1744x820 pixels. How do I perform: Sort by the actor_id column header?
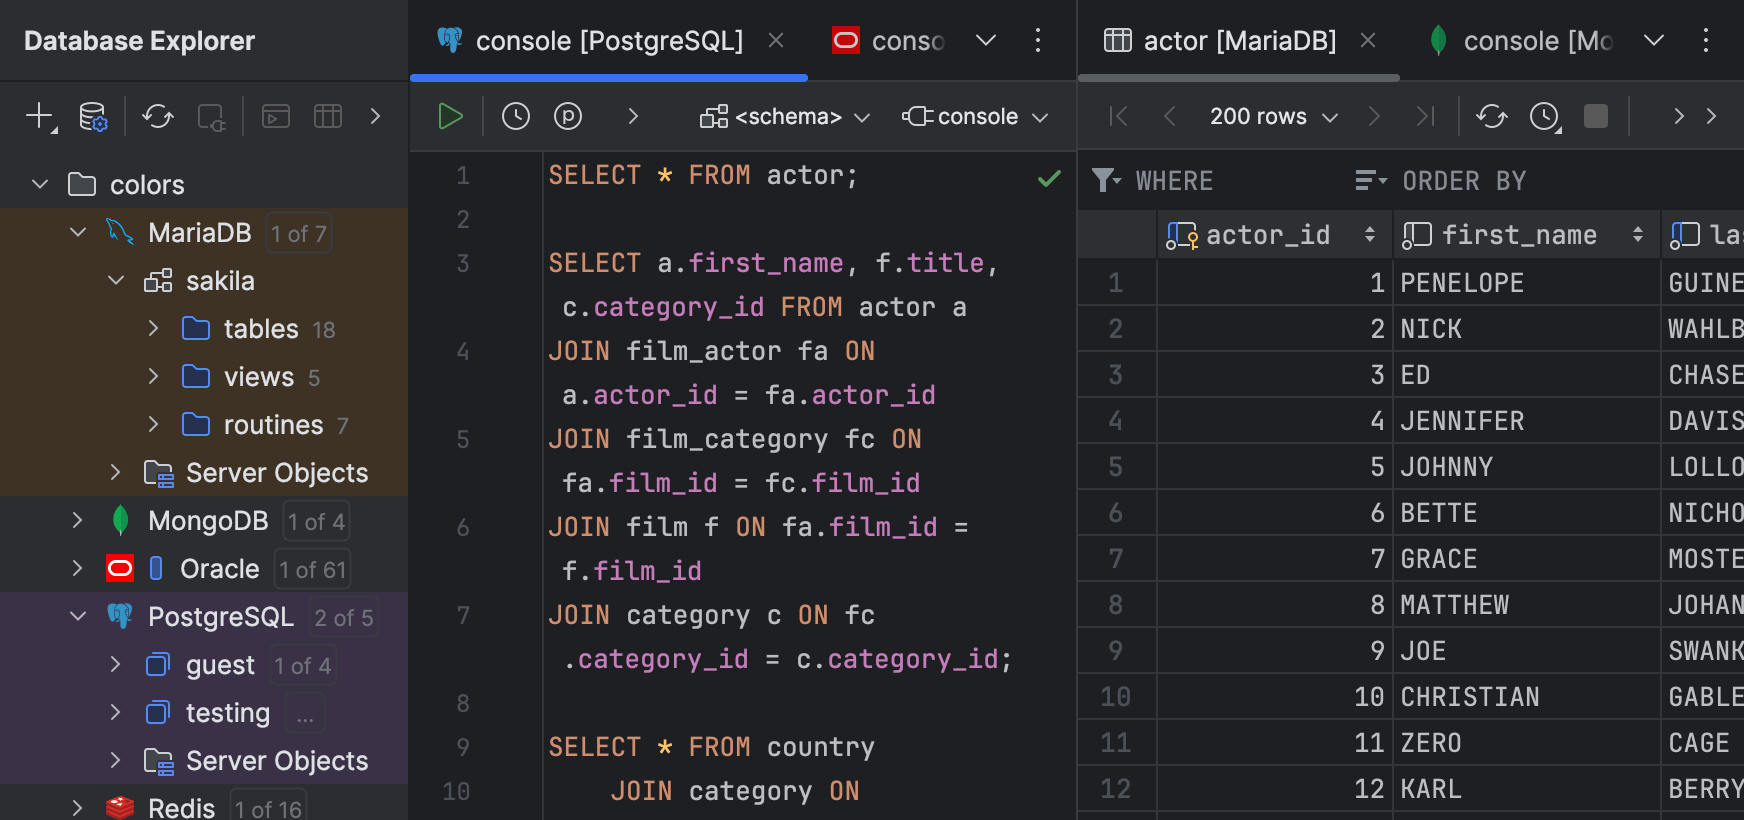point(1268,235)
